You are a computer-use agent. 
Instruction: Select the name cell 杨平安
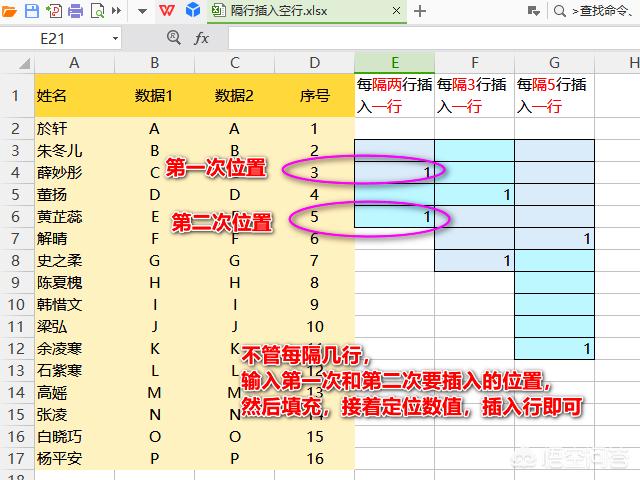tap(74, 459)
